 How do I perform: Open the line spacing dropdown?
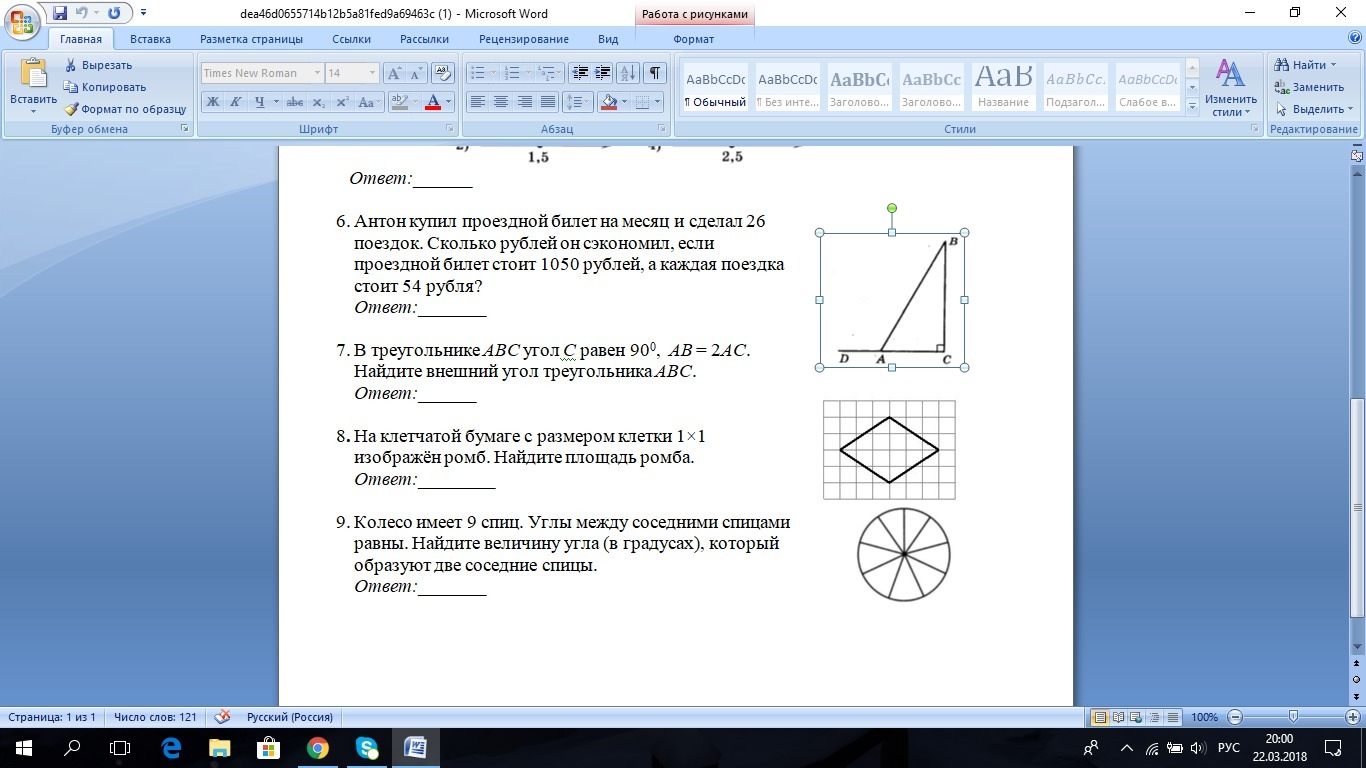click(577, 102)
